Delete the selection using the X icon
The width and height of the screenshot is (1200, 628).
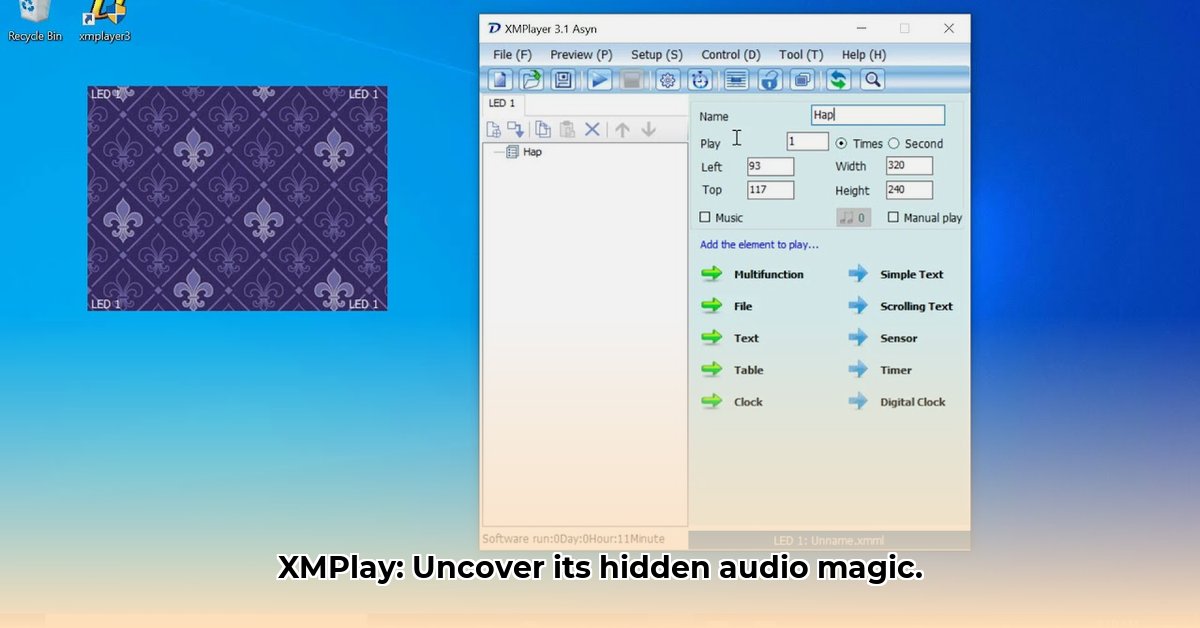592,129
